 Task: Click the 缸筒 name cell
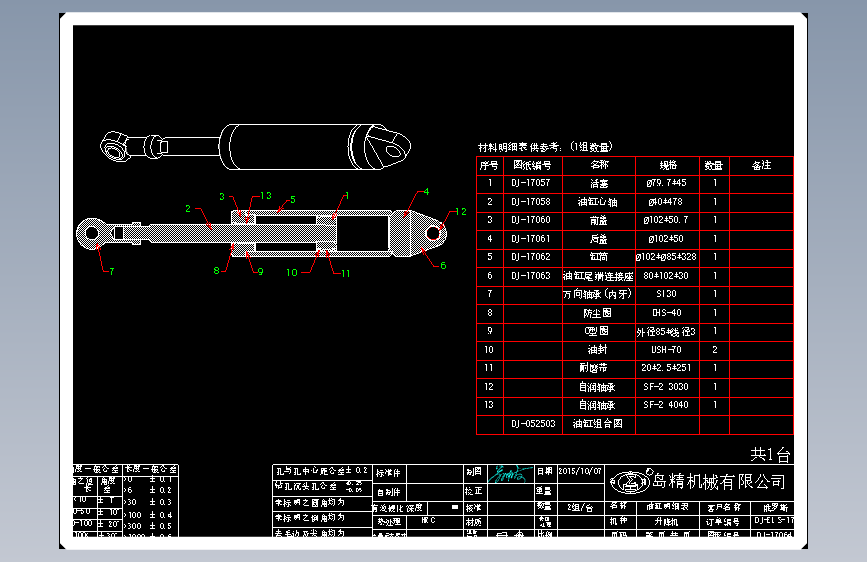tap(598, 257)
